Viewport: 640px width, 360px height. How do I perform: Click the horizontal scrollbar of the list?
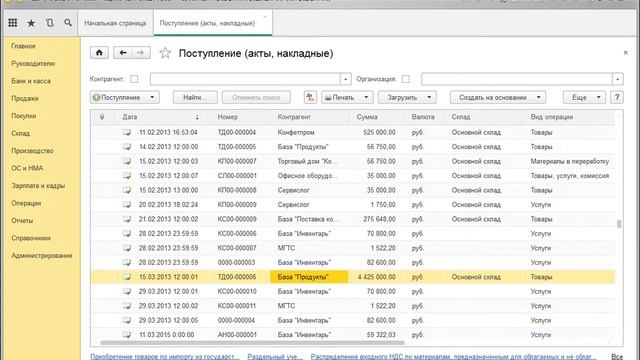point(252,342)
